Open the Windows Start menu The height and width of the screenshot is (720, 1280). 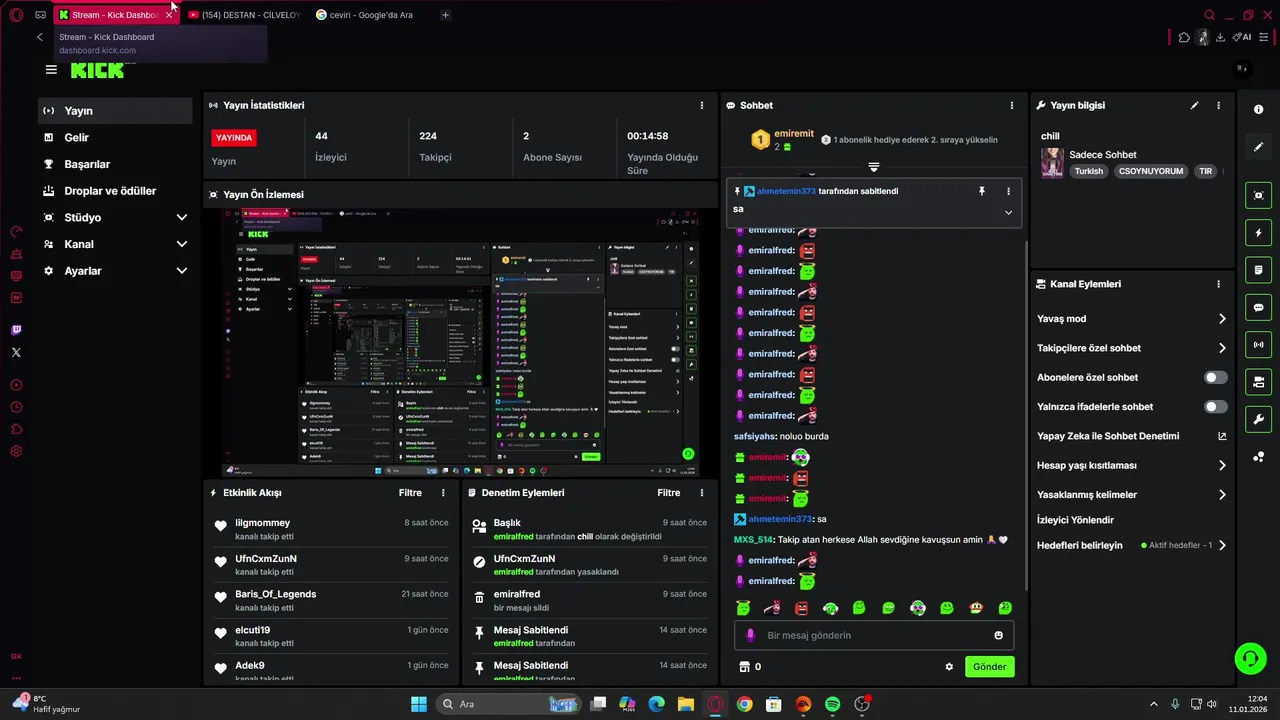click(419, 704)
